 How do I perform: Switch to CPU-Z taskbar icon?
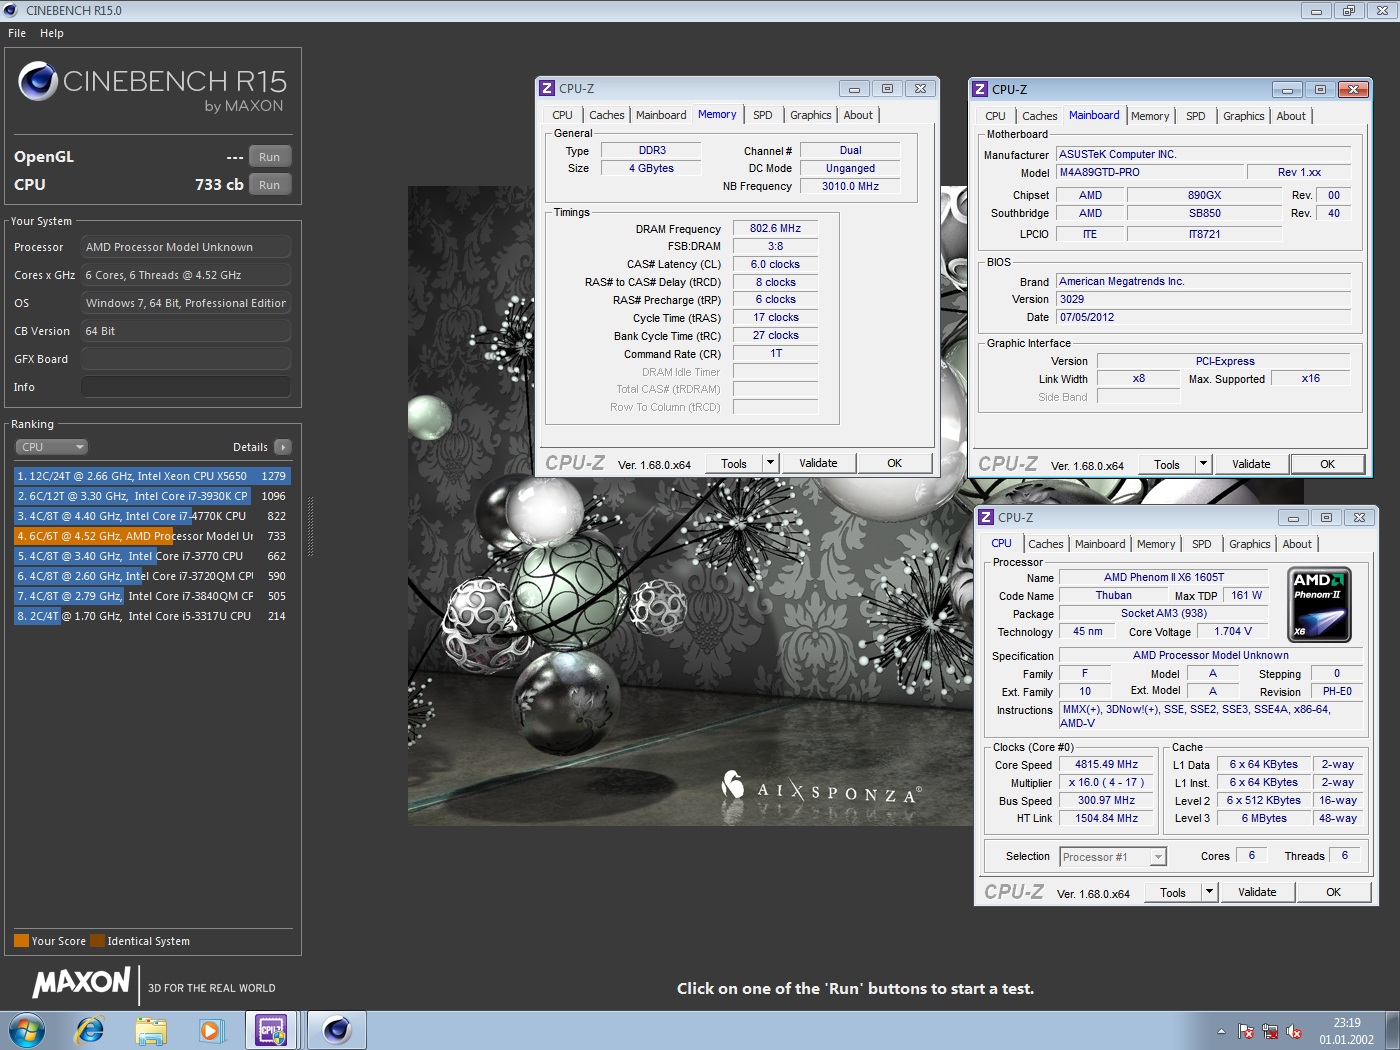(272, 1030)
